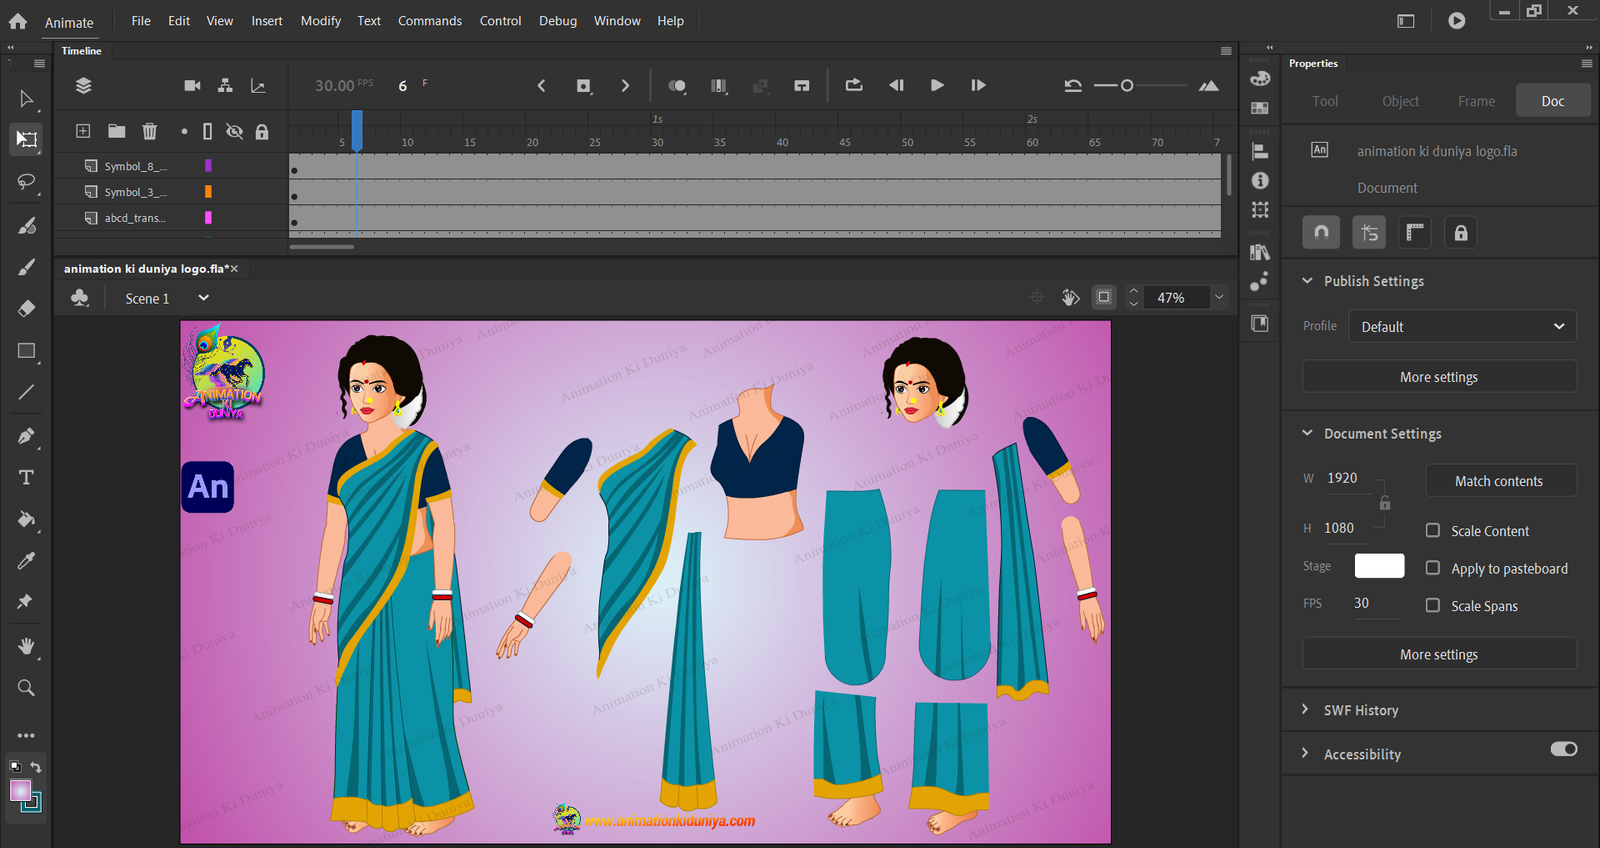This screenshot has height=848, width=1600.
Task: Click the Test Movie play button
Action: click(1457, 20)
